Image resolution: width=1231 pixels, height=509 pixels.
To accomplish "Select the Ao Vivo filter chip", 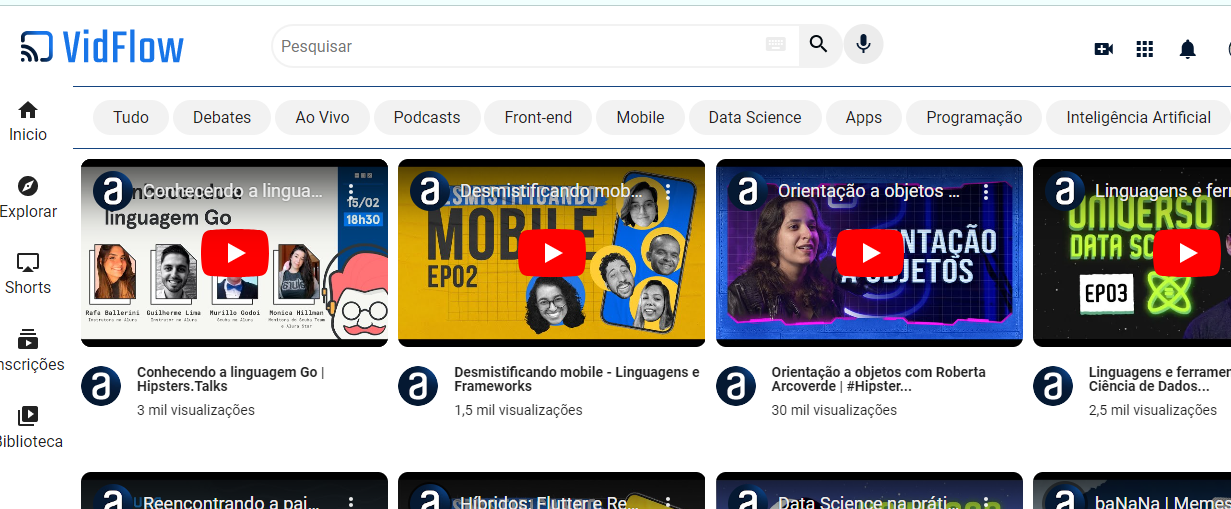I will pyautogui.click(x=322, y=117).
